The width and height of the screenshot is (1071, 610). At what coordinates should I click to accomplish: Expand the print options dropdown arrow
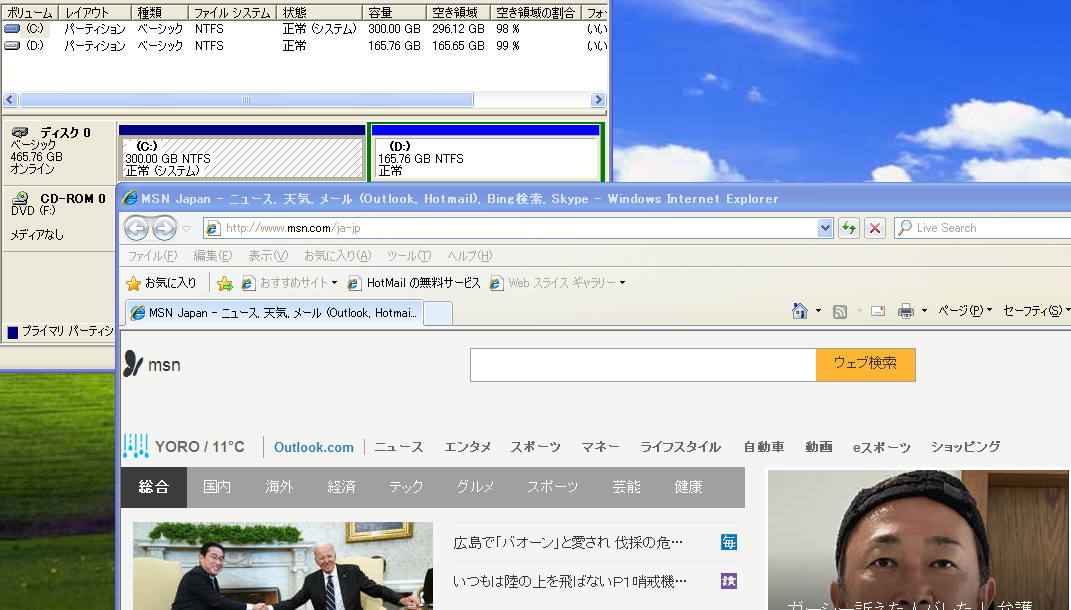(x=924, y=311)
